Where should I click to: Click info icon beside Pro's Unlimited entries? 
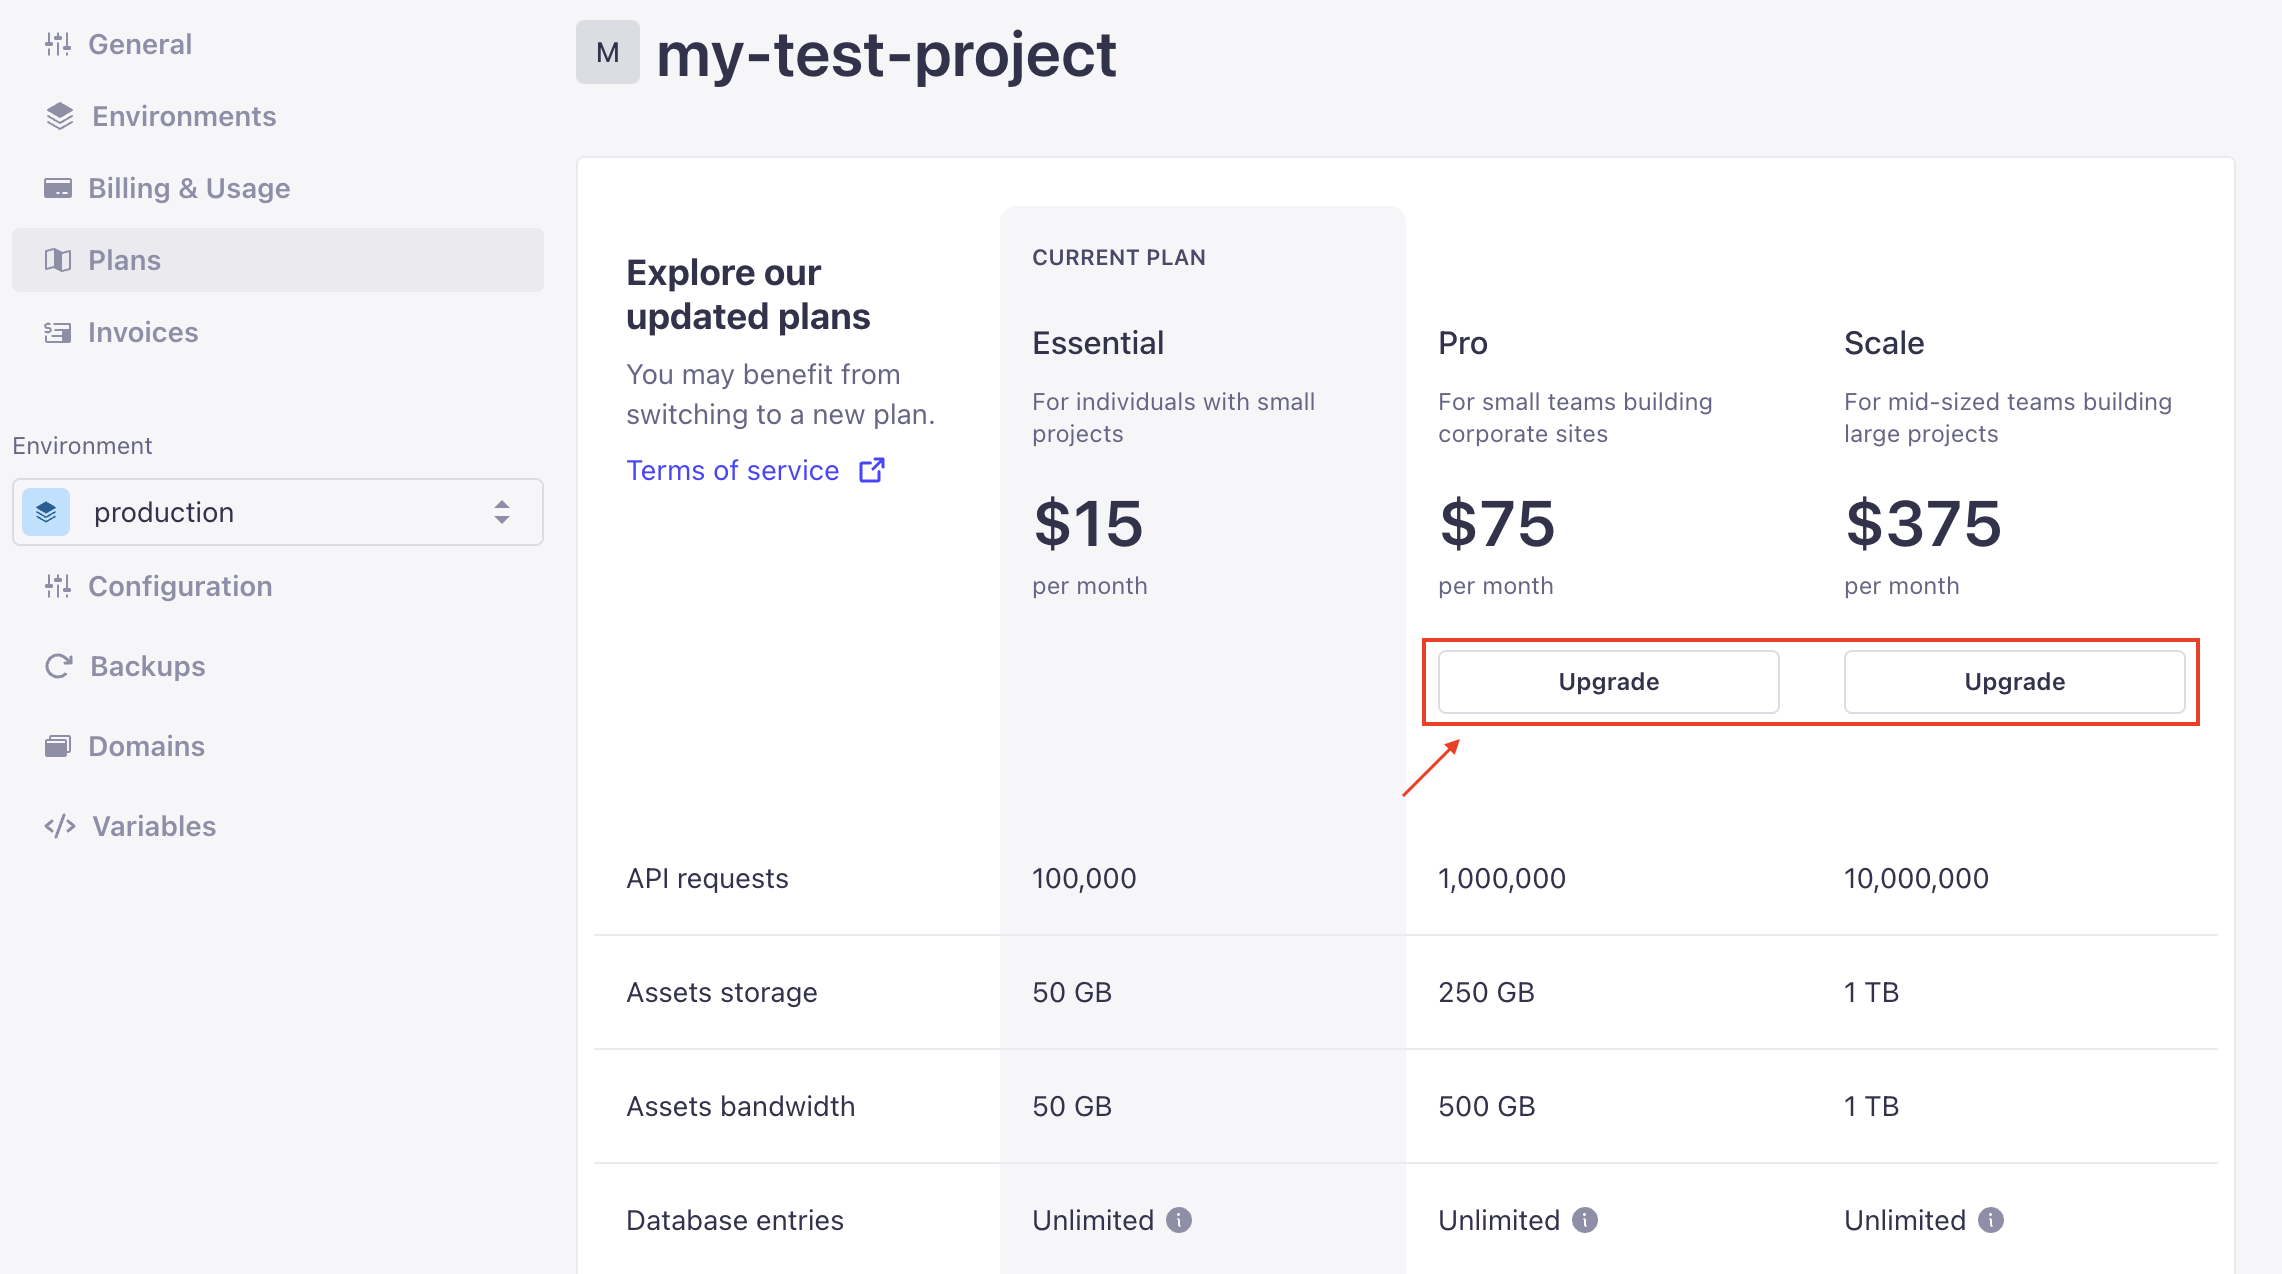(x=1585, y=1220)
